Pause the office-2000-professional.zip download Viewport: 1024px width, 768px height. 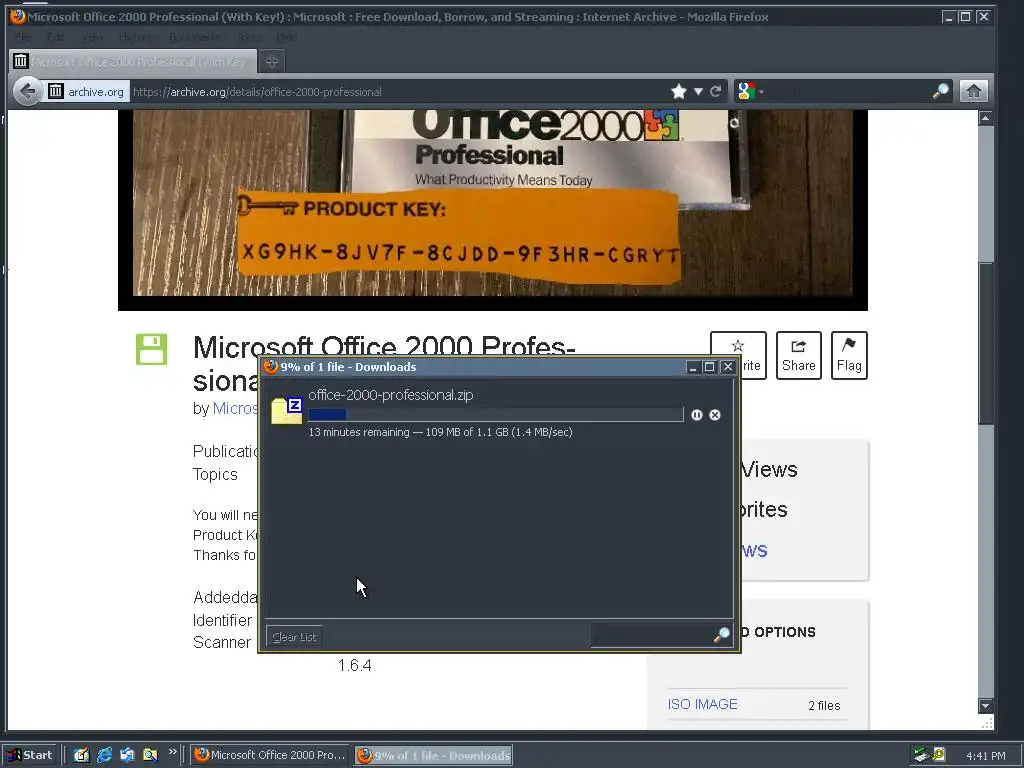click(697, 415)
